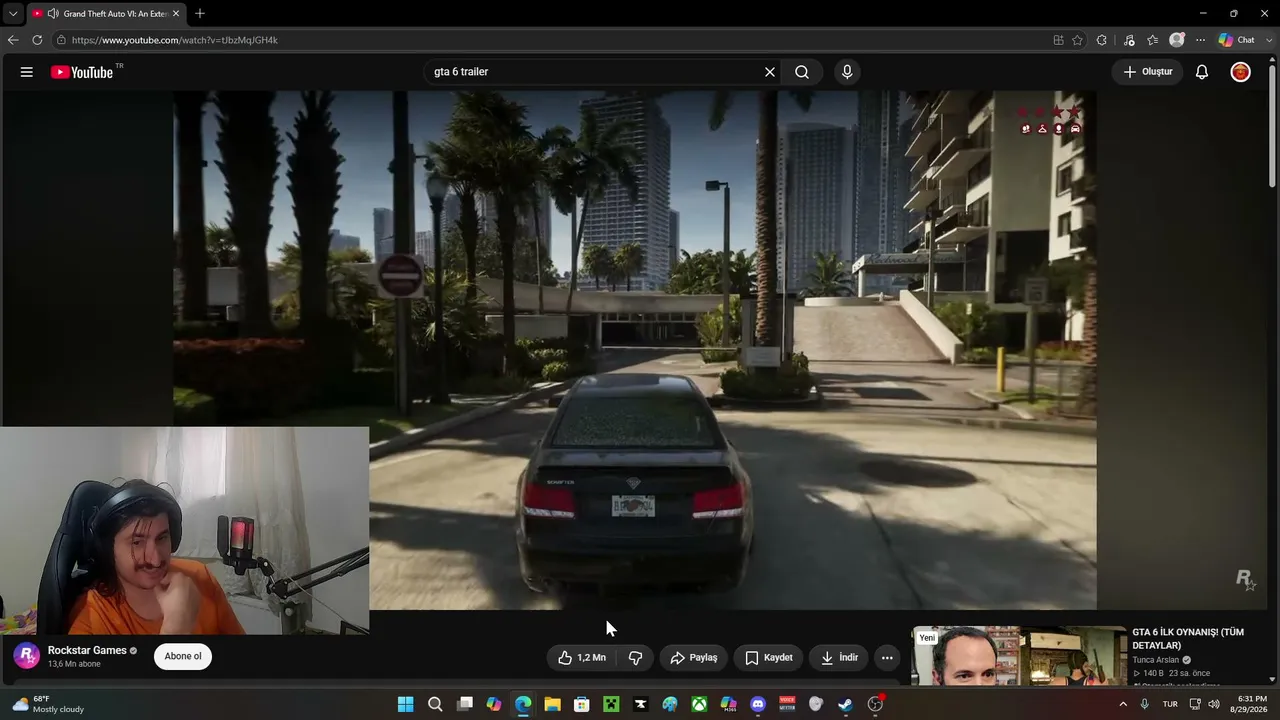The height and width of the screenshot is (720, 1280).
Task: Reload the YouTube page
Action: (37, 40)
